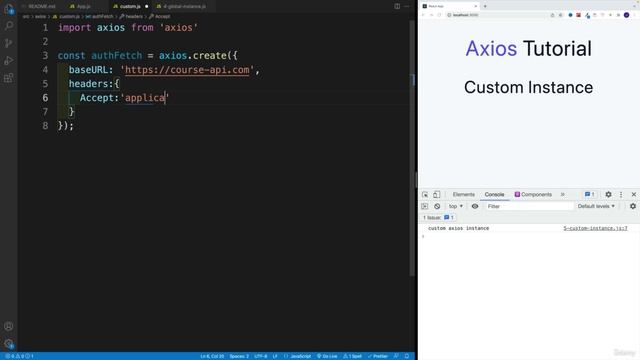Follow the https://course-api.com link in code
This screenshot has width=640, height=360.
click(187, 70)
